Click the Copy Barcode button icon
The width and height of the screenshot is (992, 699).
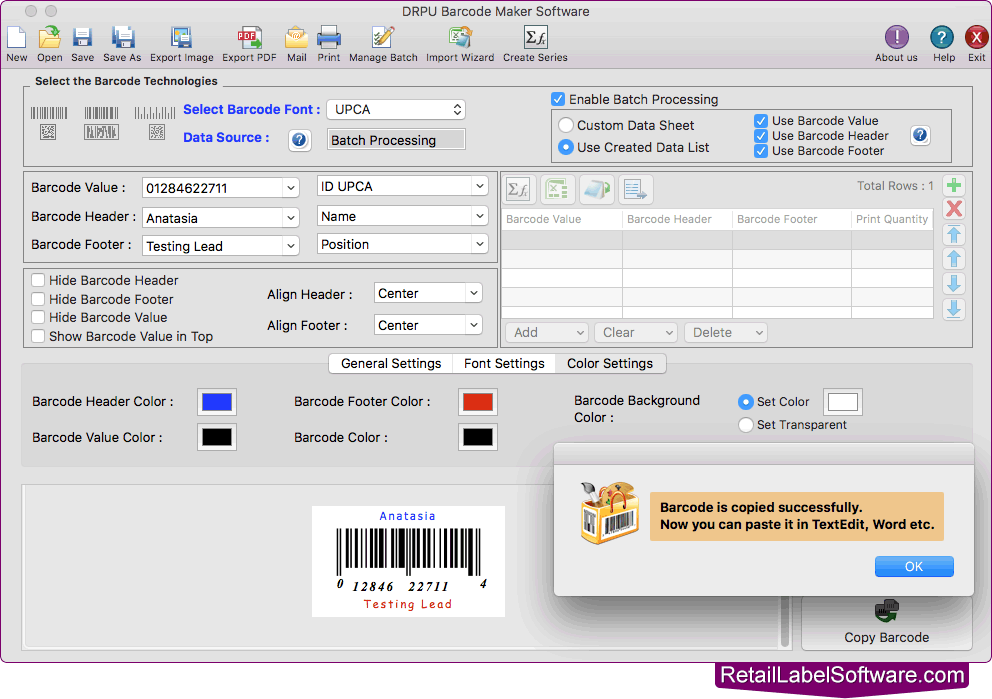(886, 611)
